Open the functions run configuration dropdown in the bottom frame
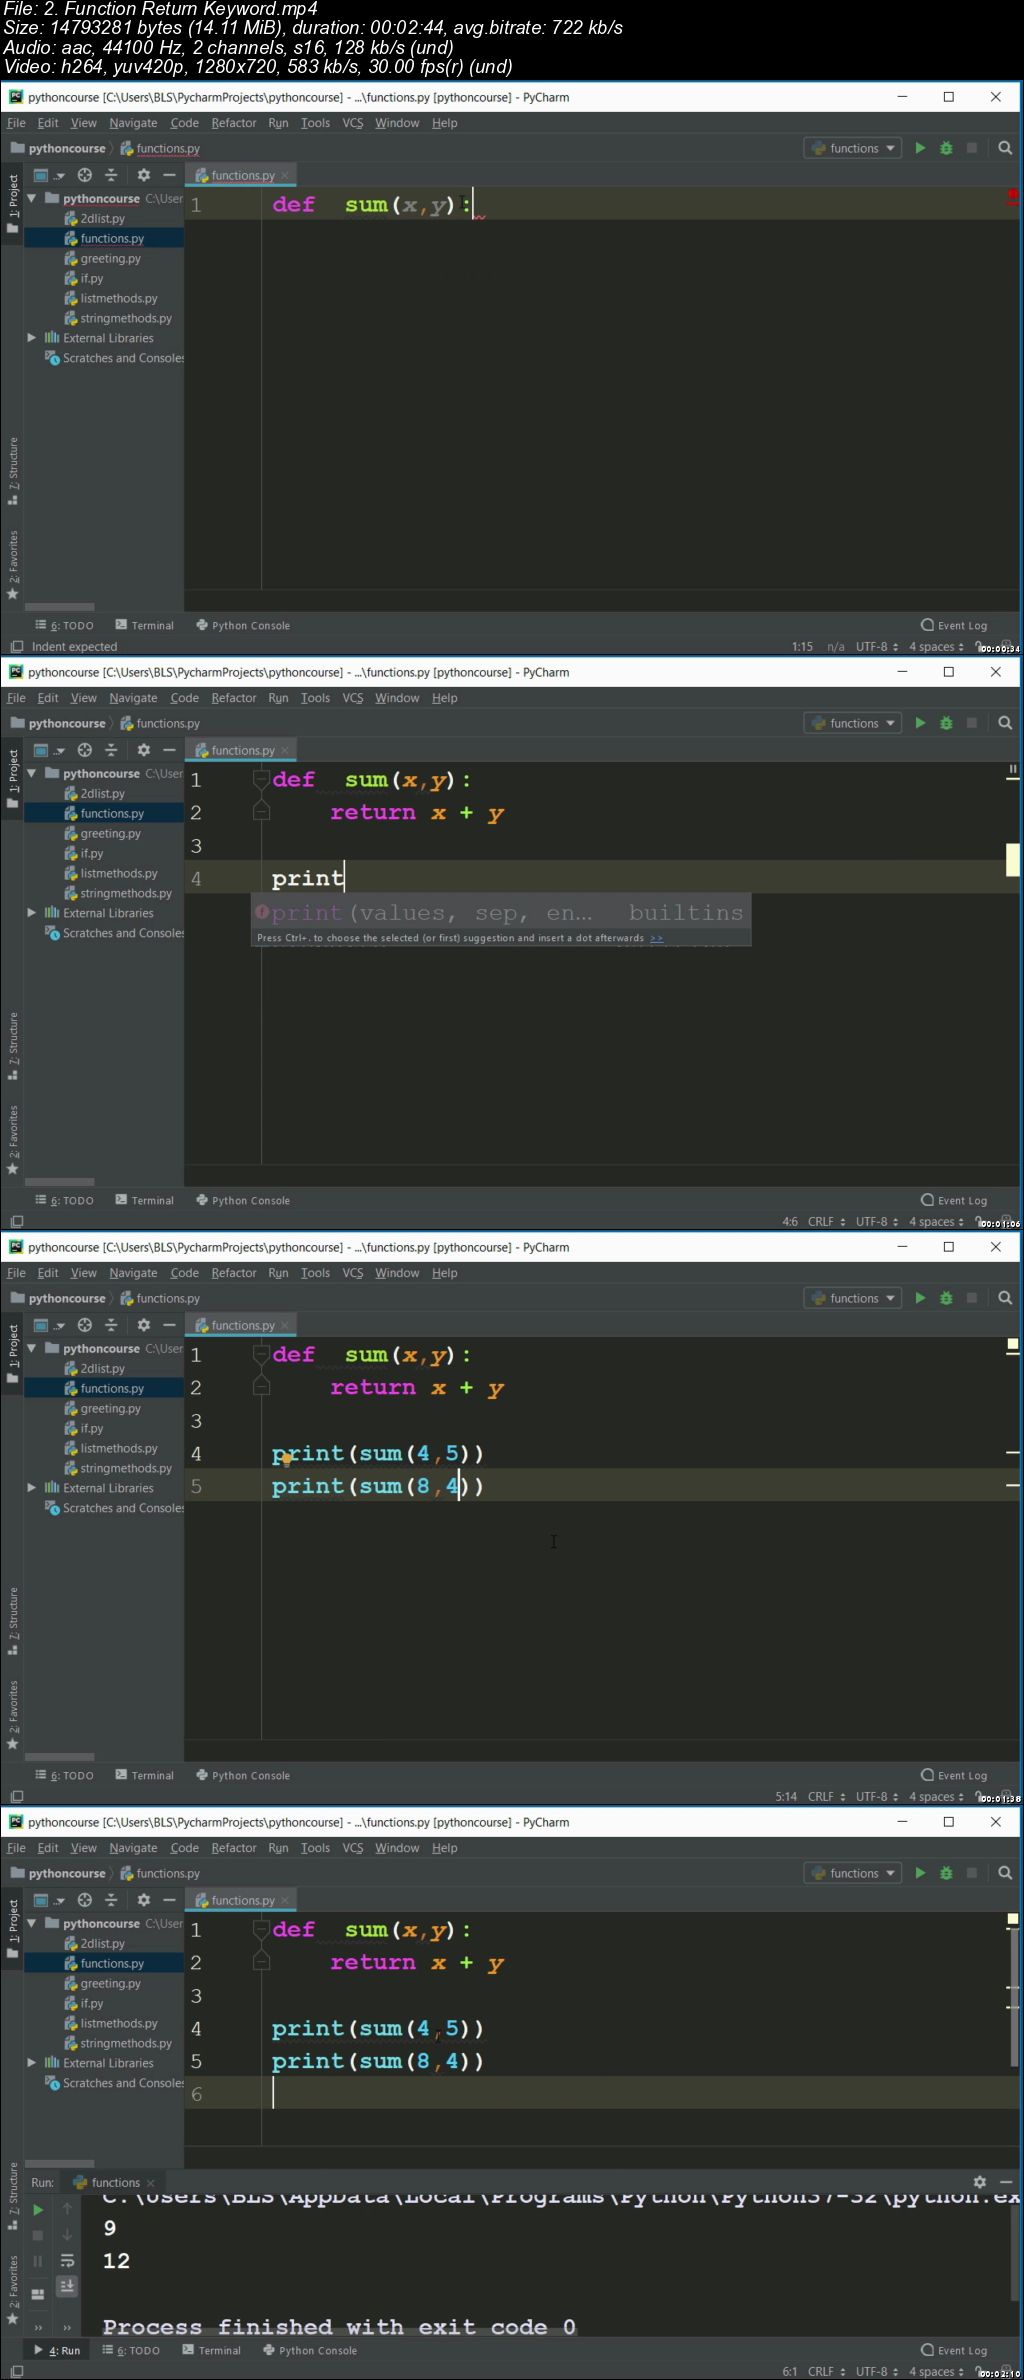This screenshot has height=2380, width=1024. pos(853,1873)
